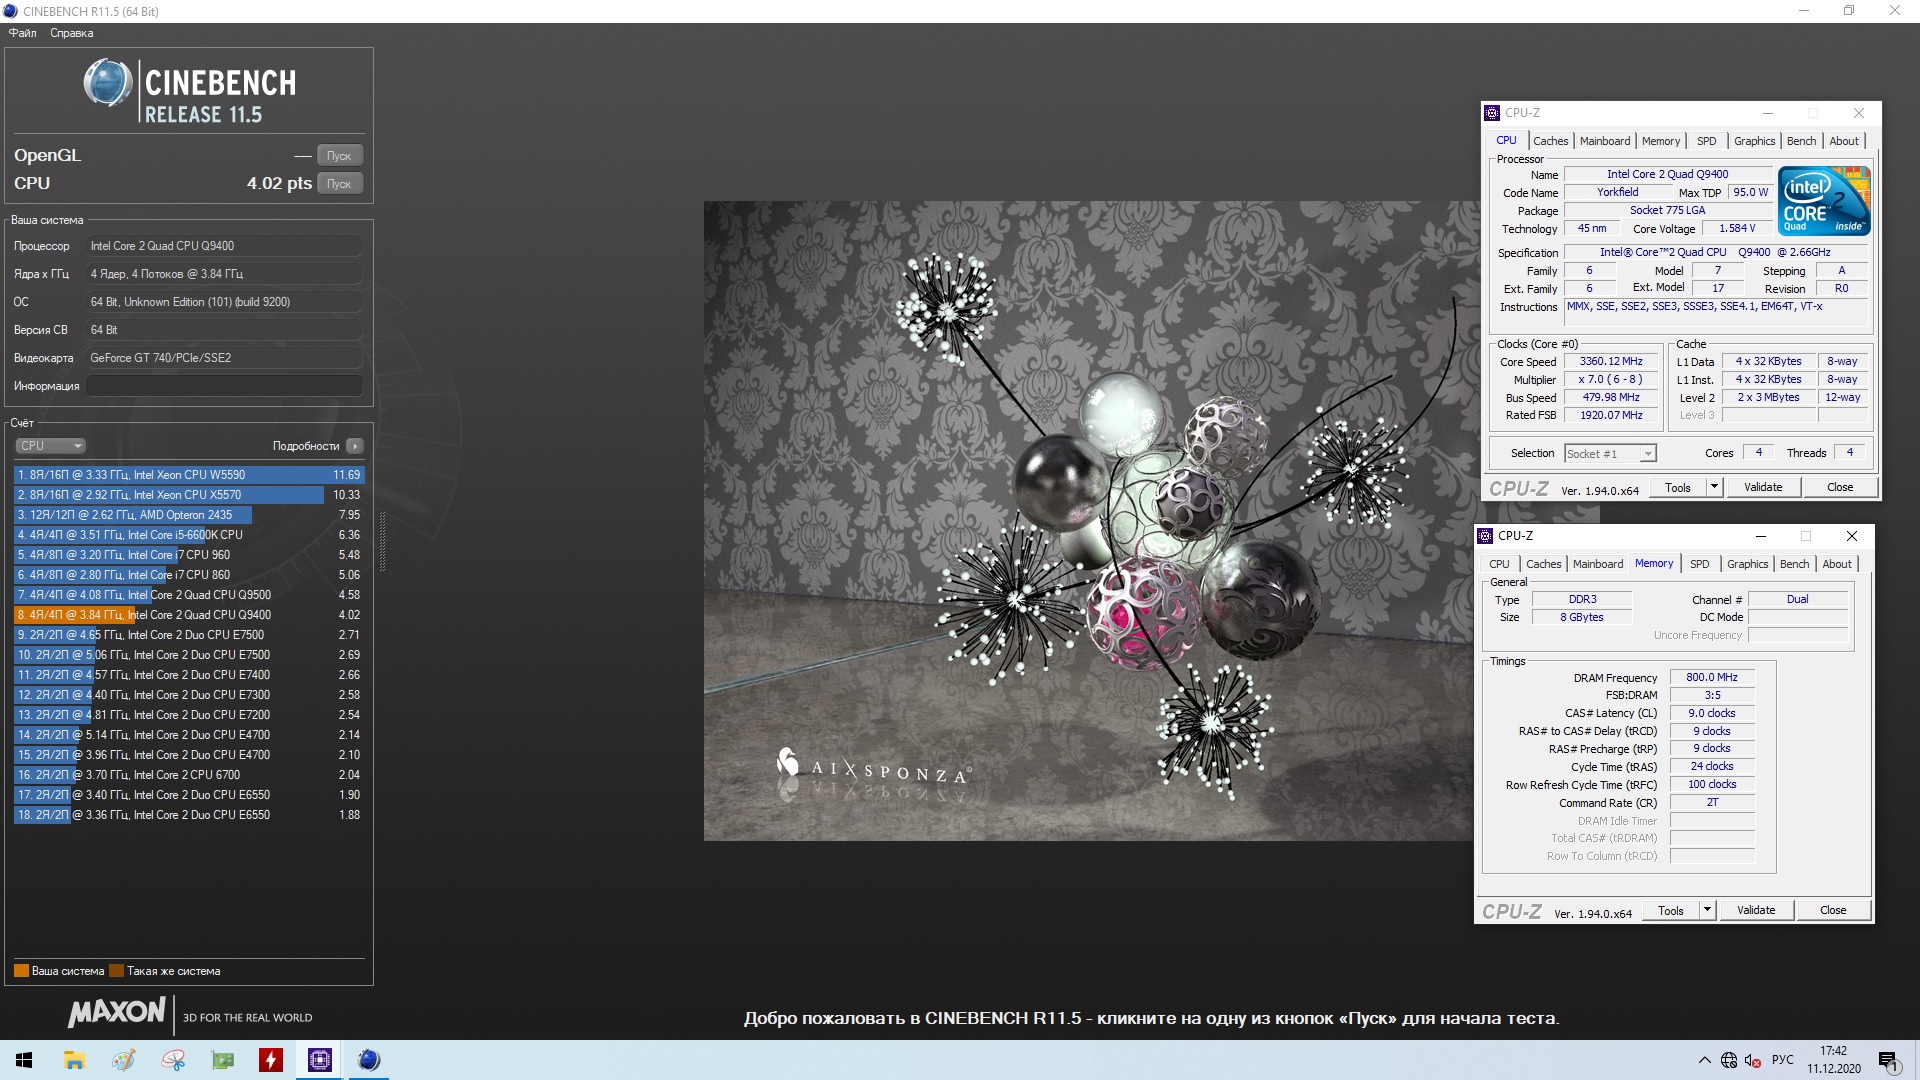Screen dimensions: 1920x1080
Task: Select Core i7 960 ranking row
Action: click(x=189, y=555)
